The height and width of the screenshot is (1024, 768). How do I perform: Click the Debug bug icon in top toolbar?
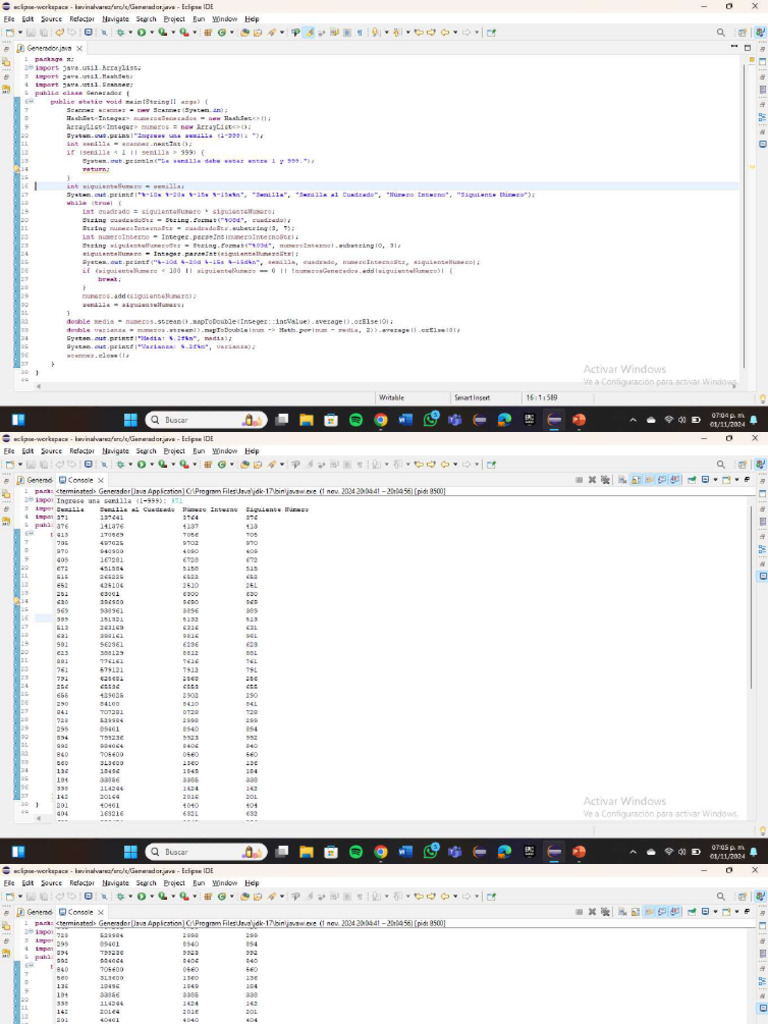click(119, 32)
